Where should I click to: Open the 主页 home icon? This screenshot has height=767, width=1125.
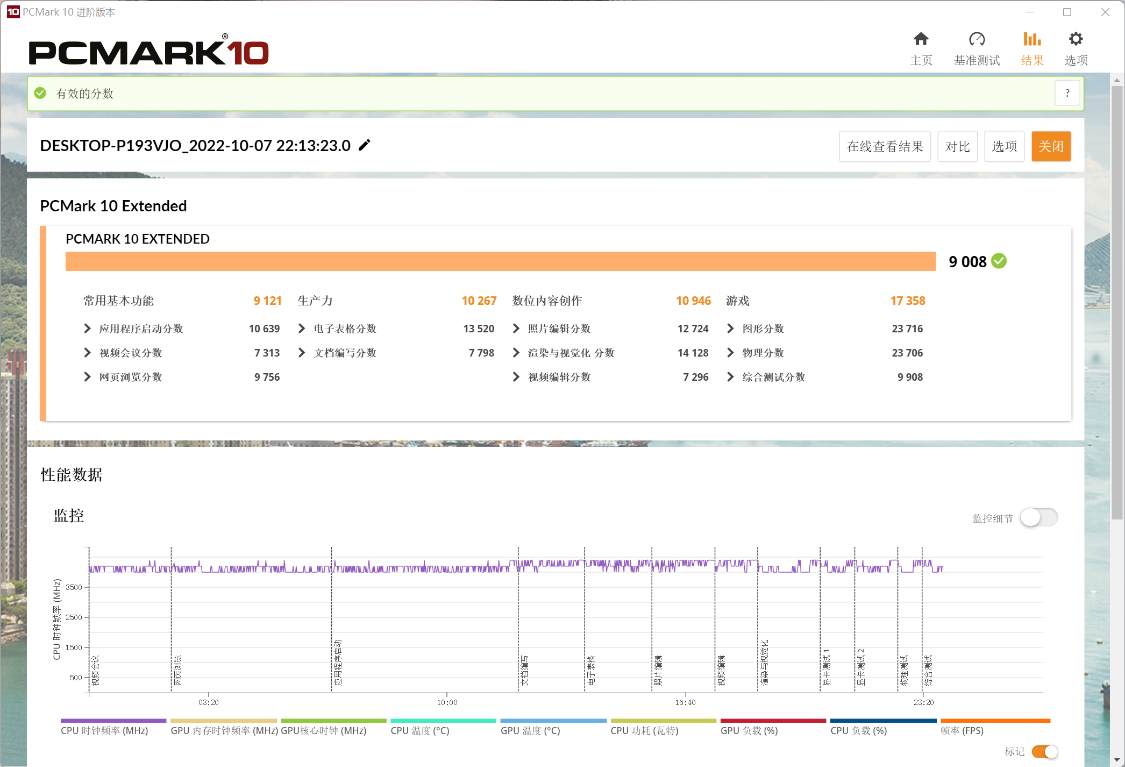pyautogui.click(x=921, y=40)
